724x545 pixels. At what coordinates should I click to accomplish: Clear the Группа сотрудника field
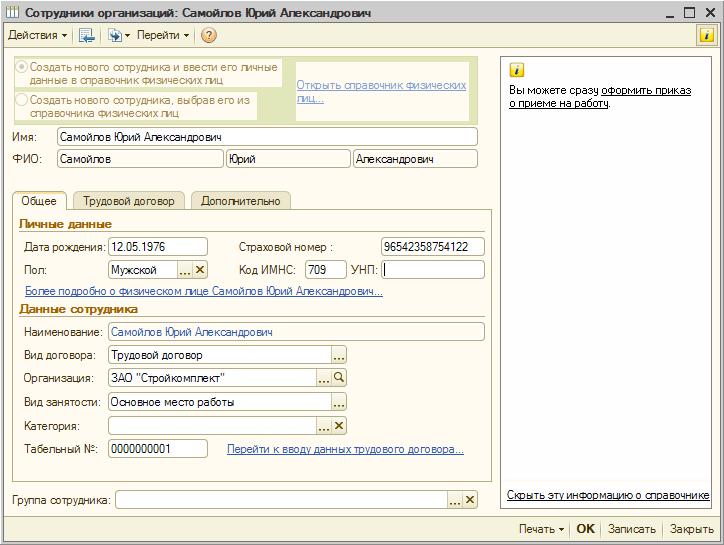[471, 500]
